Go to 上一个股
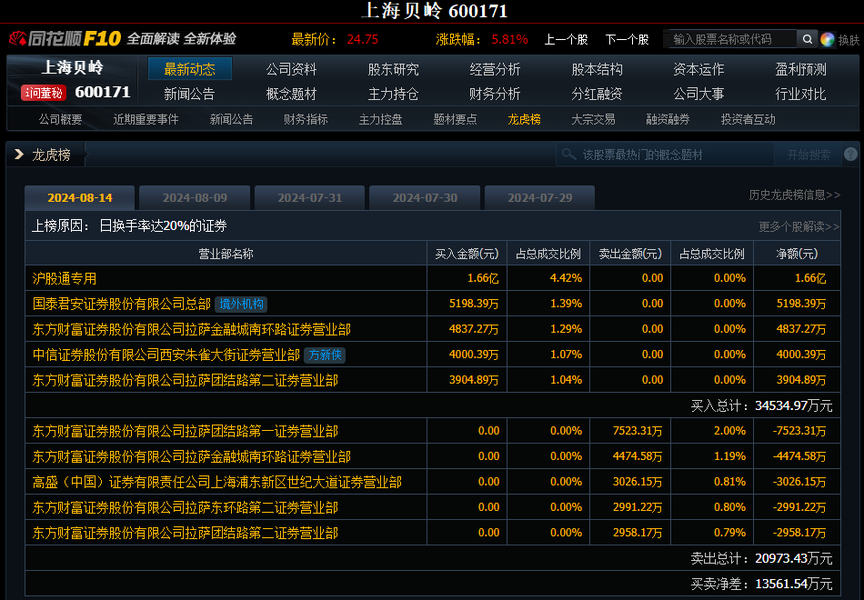Viewport: 864px width, 600px height. click(x=566, y=40)
